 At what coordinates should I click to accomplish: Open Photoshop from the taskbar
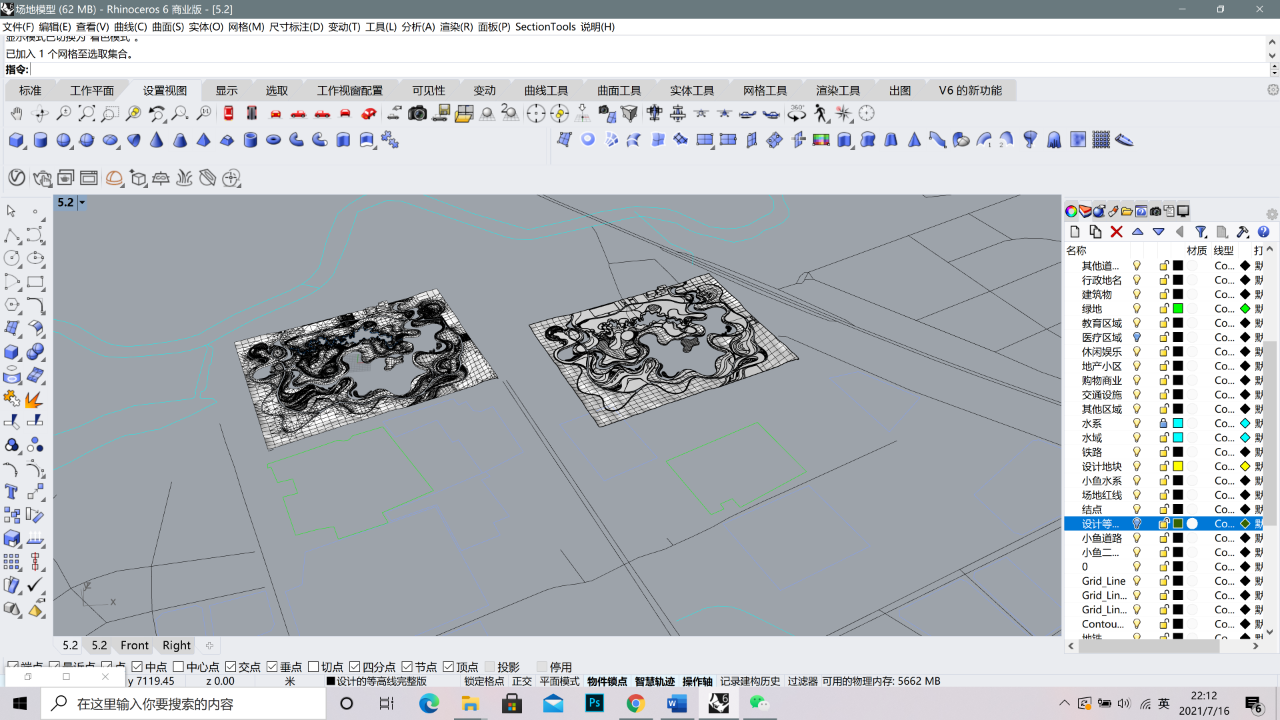click(594, 703)
